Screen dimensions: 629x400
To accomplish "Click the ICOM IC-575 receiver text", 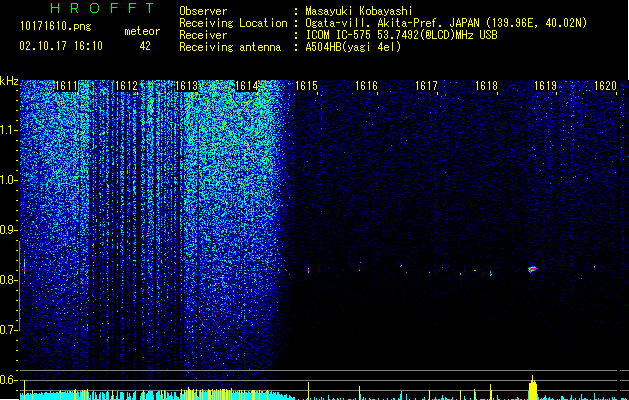I will point(401,35).
